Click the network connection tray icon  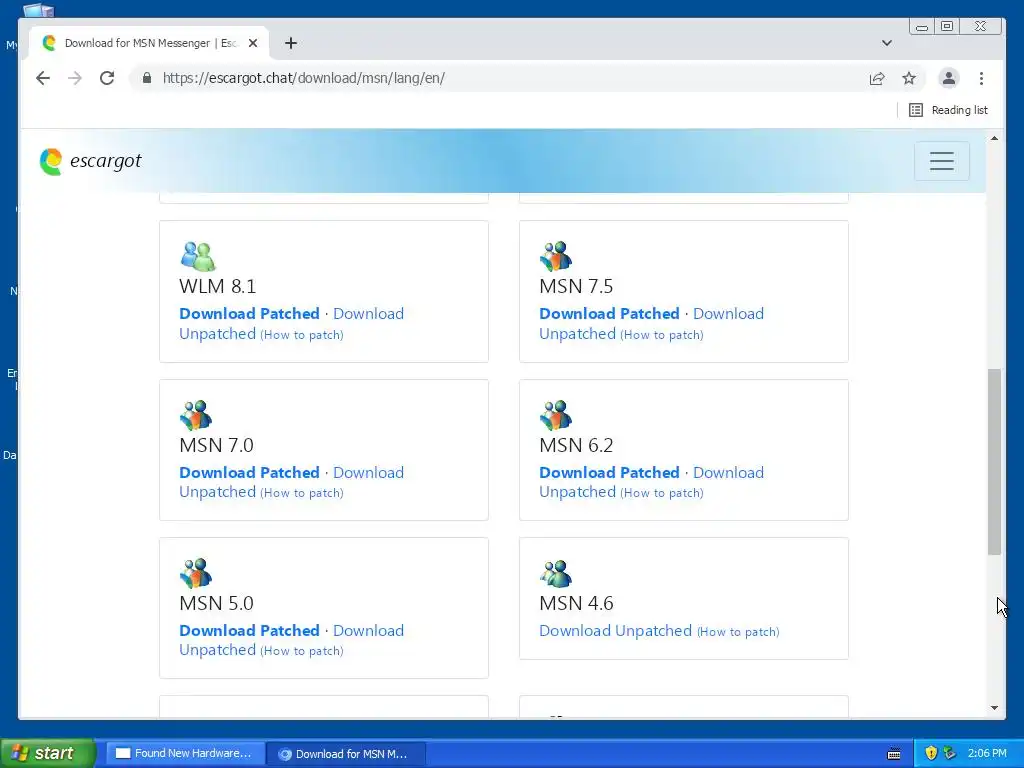(949, 754)
